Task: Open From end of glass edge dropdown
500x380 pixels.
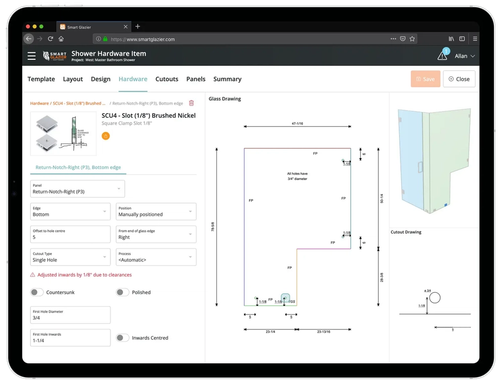Action: 156,234
